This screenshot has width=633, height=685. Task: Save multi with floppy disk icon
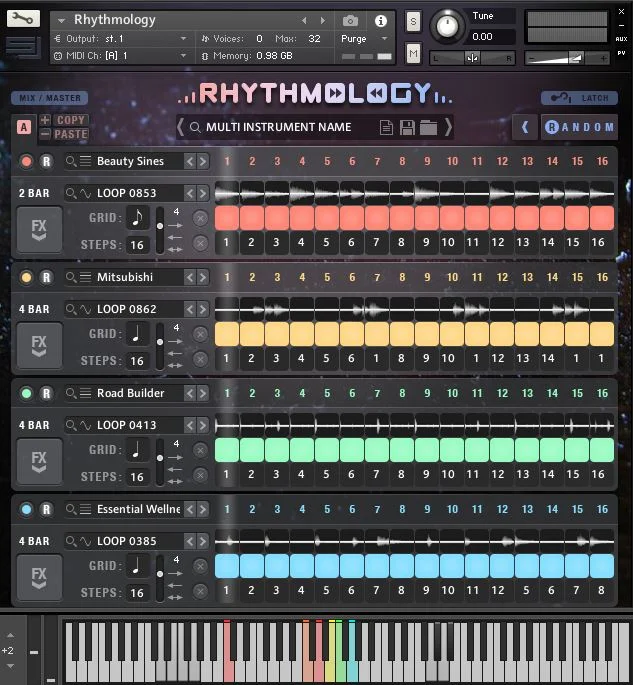tap(407, 128)
